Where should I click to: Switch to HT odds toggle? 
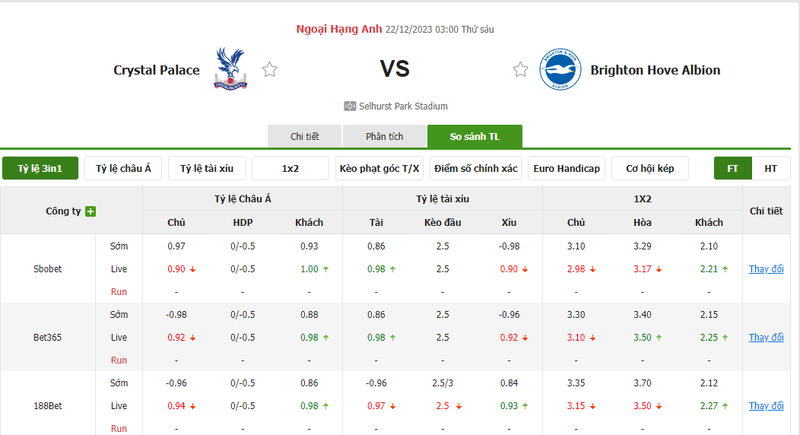pyautogui.click(x=770, y=169)
